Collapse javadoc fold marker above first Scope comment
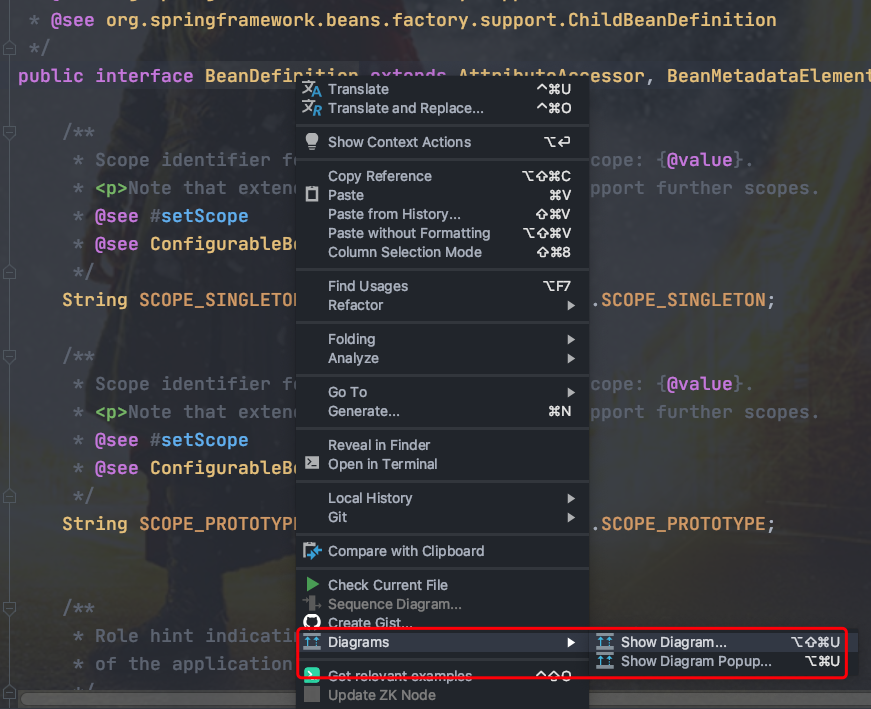This screenshot has width=871, height=709. pyautogui.click(x=9, y=132)
